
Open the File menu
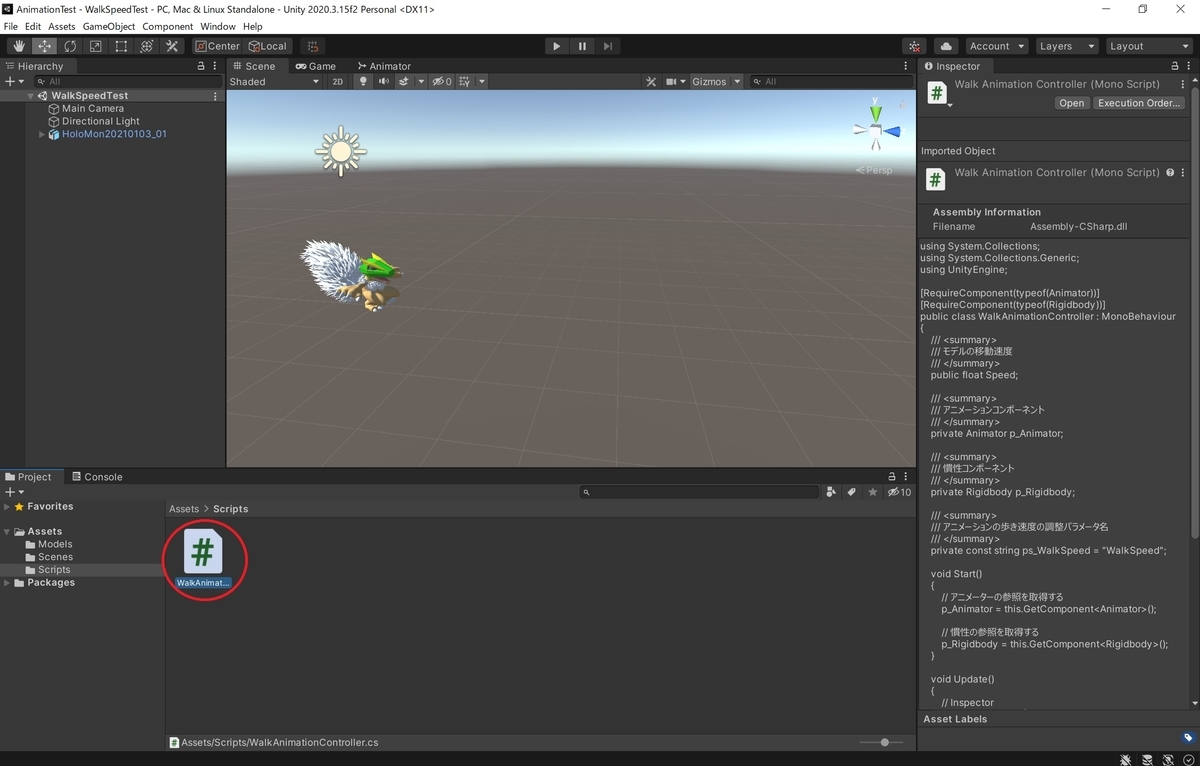[x=11, y=27]
